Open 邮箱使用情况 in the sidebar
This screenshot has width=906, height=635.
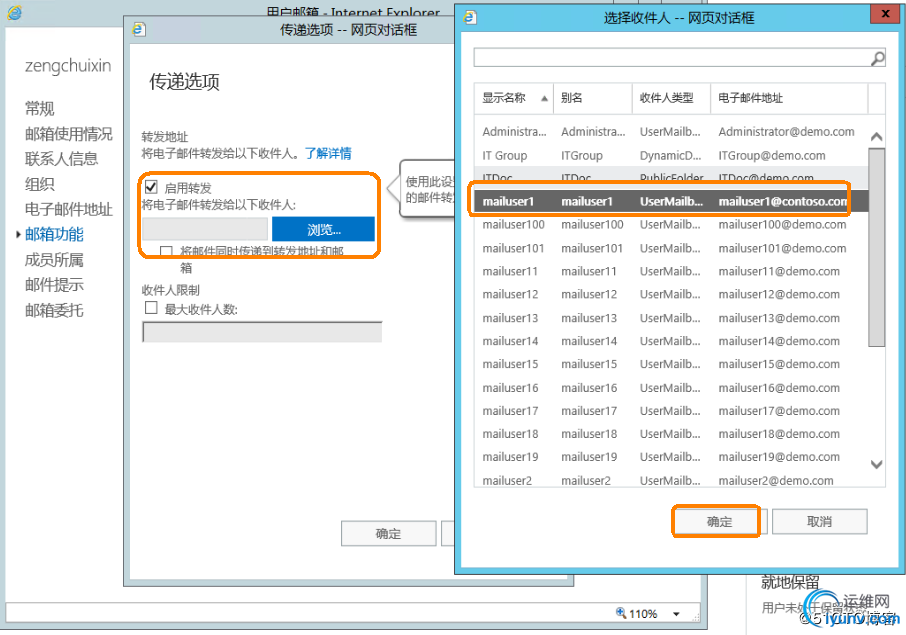[68, 133]
